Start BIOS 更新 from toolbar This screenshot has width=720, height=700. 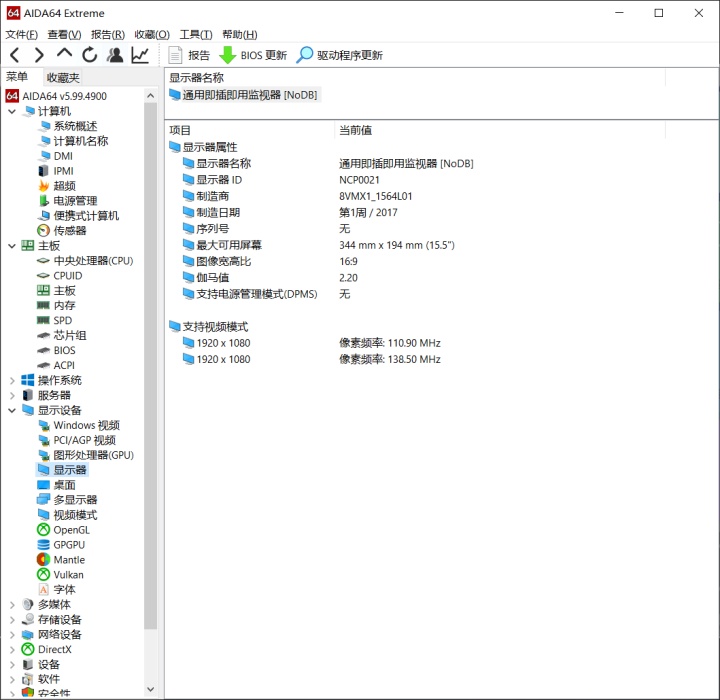tap(253, 55)
